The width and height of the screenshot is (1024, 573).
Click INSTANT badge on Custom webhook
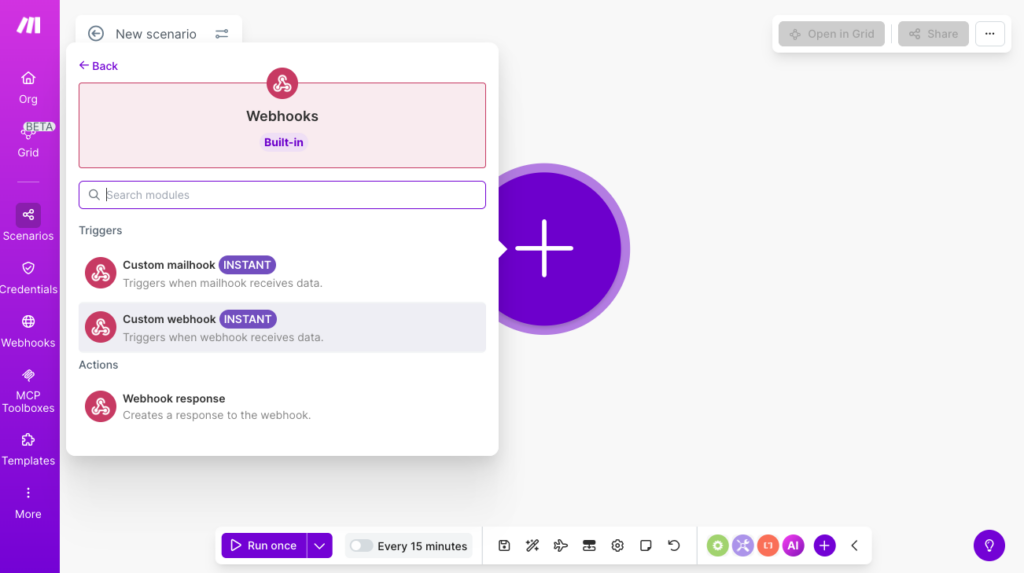[248, 319]
